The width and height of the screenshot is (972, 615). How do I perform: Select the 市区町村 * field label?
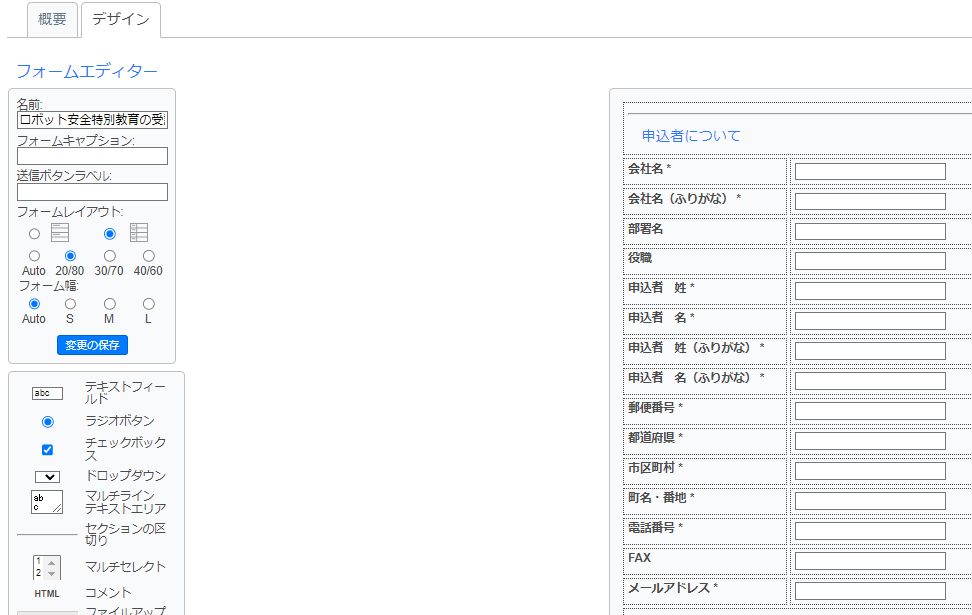(x=655, y=467)
